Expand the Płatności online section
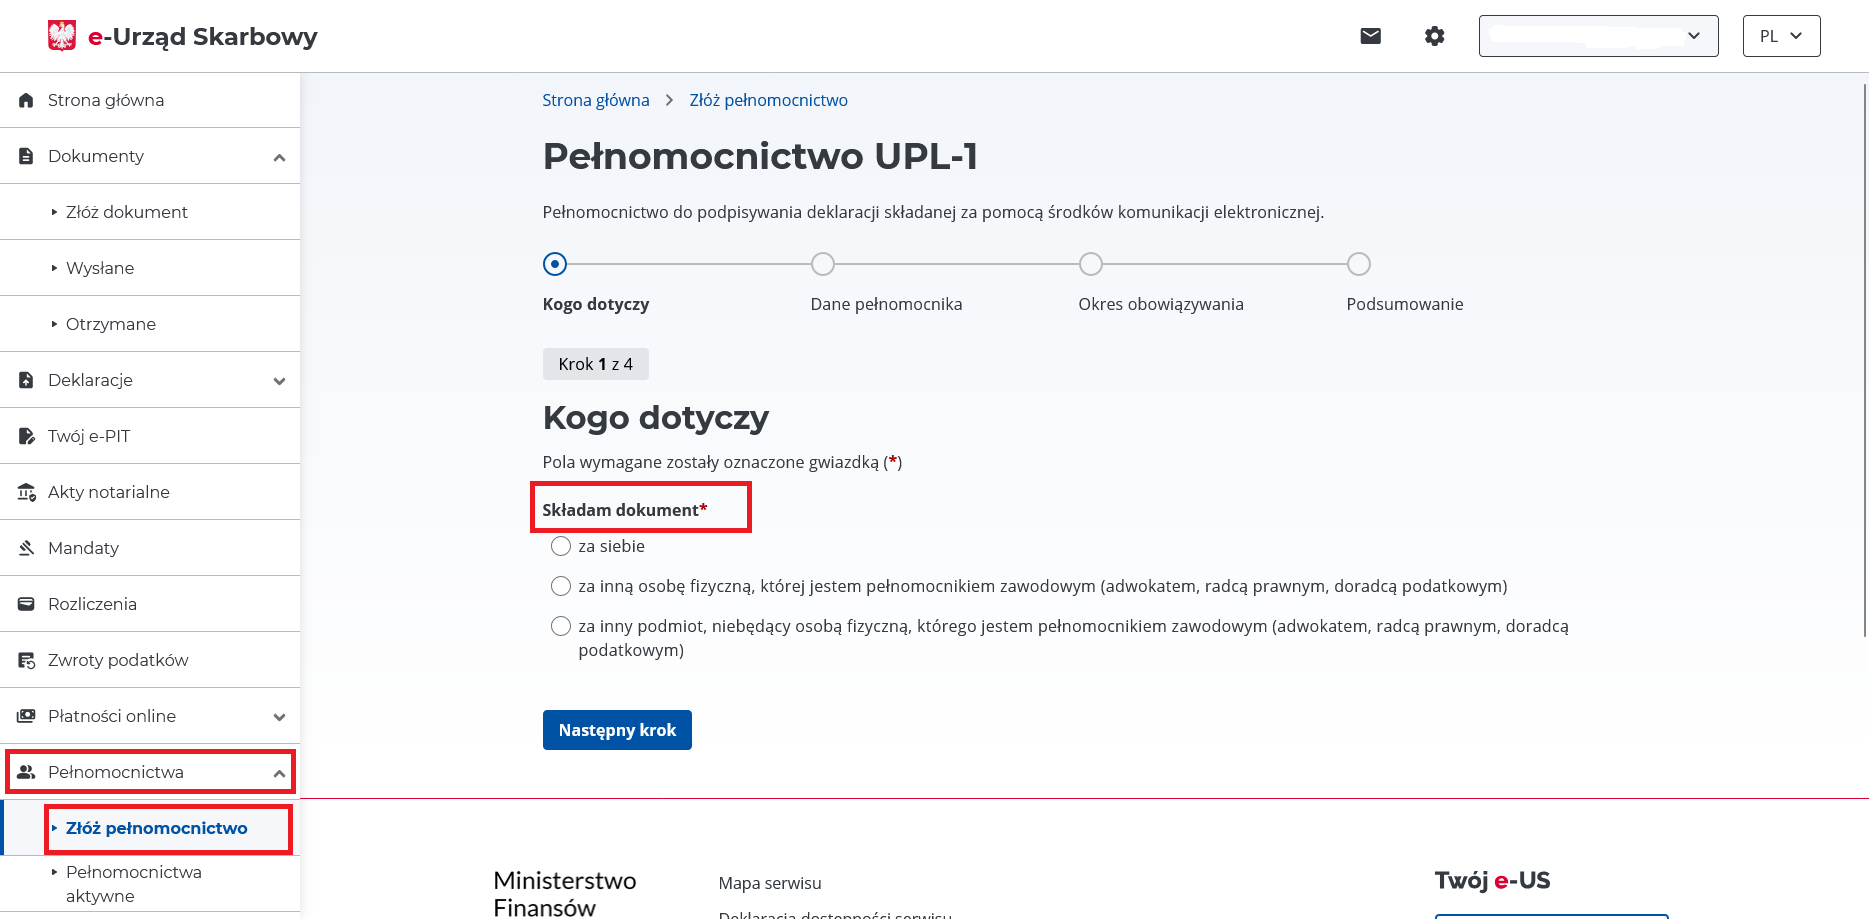The image size is (1869, 919). 279,717
